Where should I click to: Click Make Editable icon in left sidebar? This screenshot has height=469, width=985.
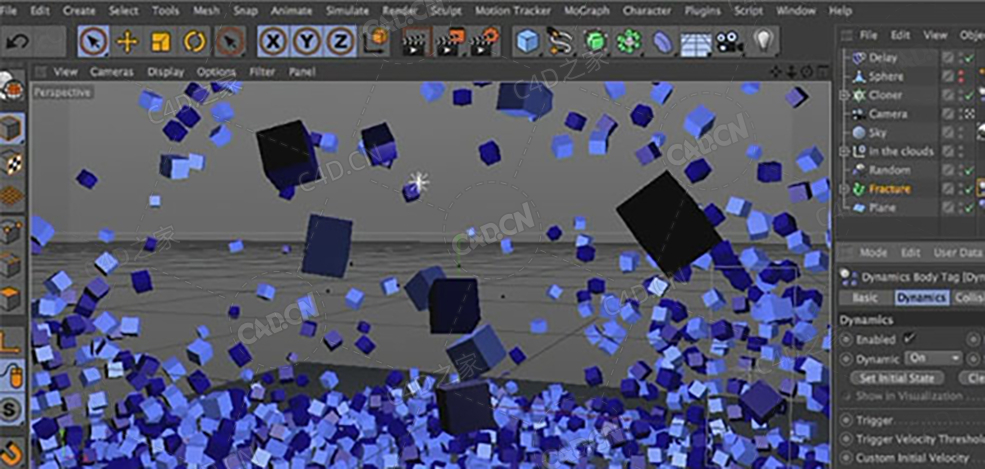click(12, 89)
